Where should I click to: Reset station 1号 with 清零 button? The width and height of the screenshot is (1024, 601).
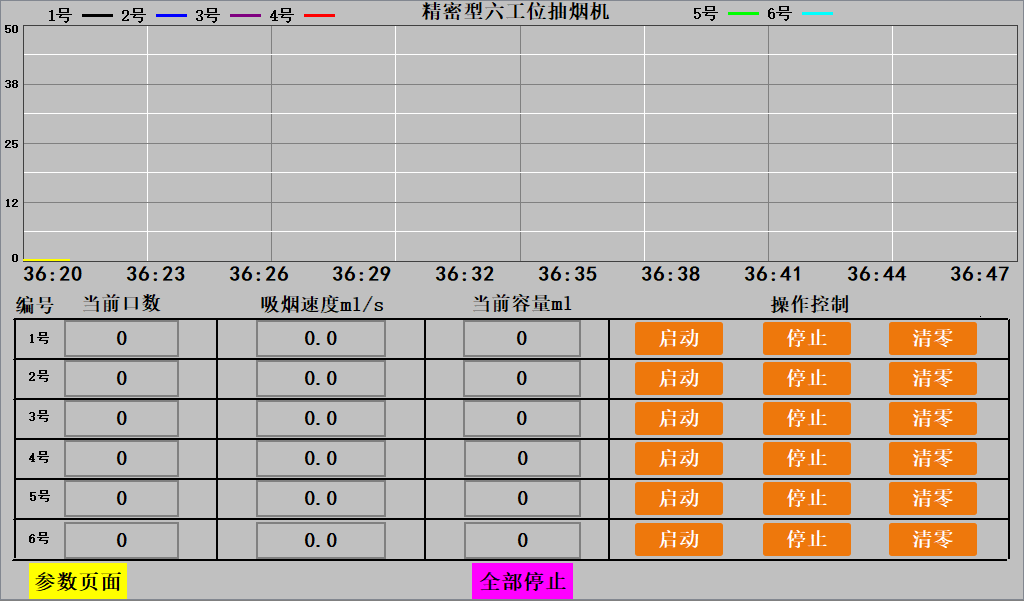(933, 338)
